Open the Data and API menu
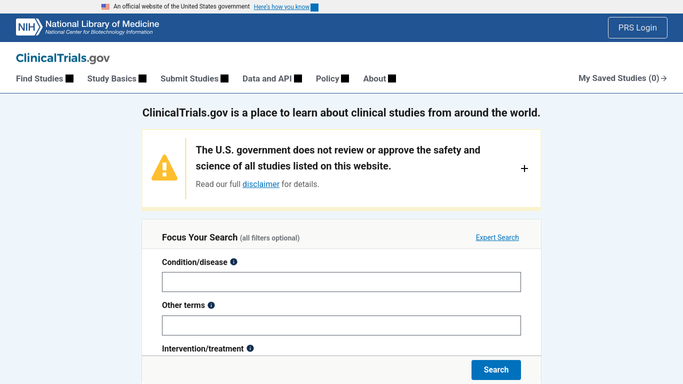The height and width of the screenshot is (384, 683). click(x=272, y=78)
